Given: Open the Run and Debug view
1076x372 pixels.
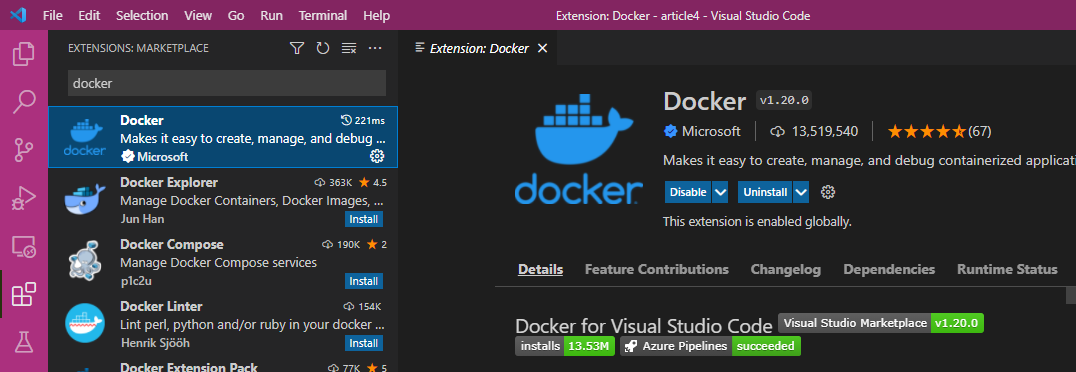Looking at the screenshot, I should pyautogui.click(x=23, y=198).
